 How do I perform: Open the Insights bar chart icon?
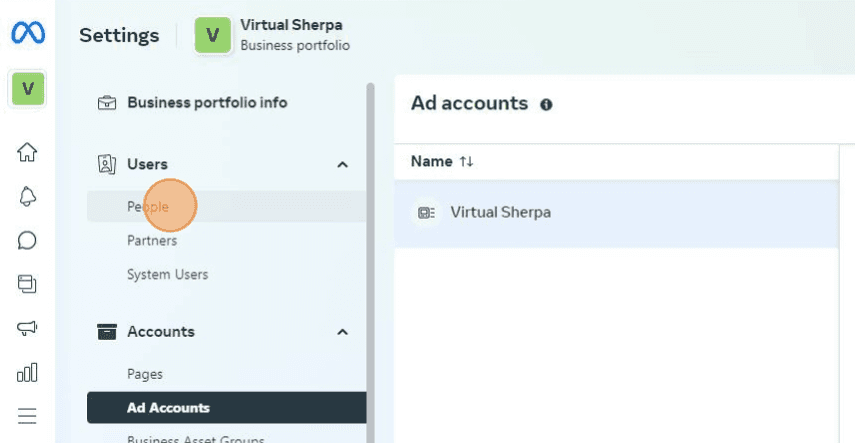coord(27,372)
